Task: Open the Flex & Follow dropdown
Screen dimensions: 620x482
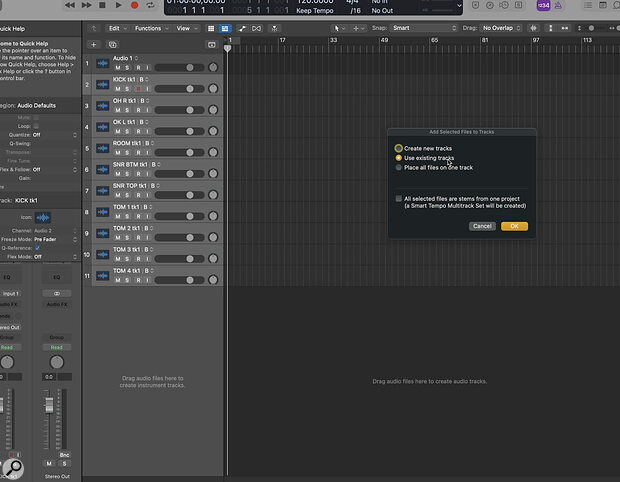Action: tap(54, 170)
